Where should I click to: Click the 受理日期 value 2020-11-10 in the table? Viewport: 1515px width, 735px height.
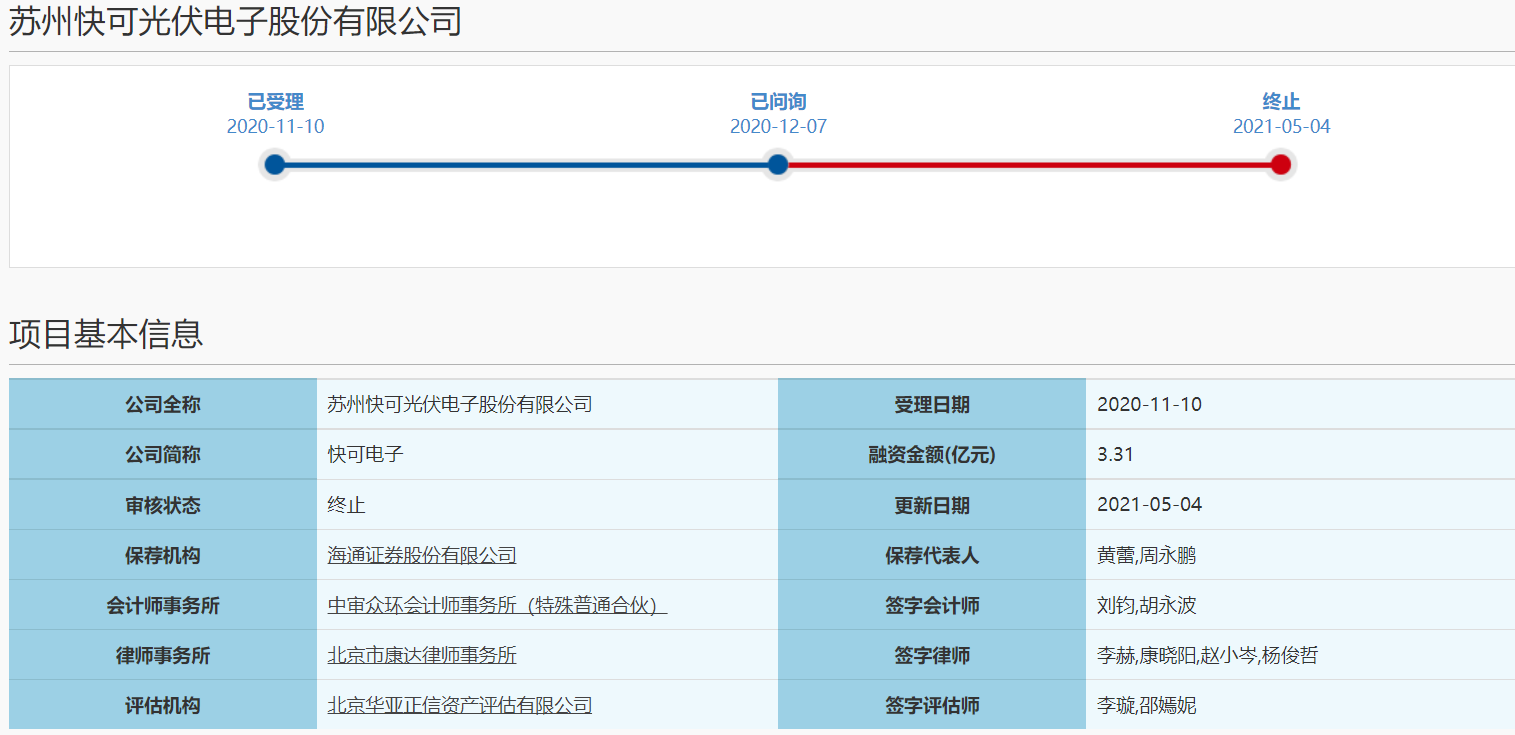pos(1149,404)
